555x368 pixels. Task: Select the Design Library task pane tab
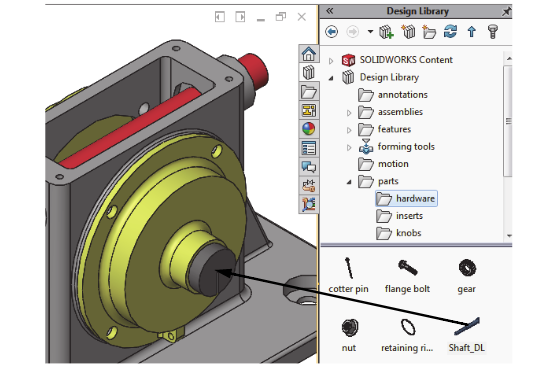309,73
